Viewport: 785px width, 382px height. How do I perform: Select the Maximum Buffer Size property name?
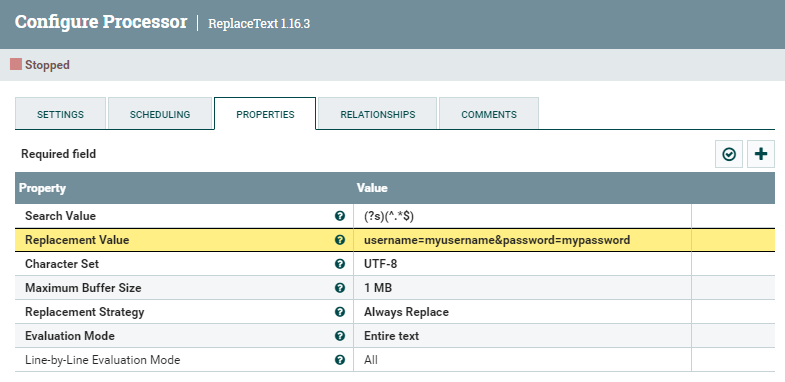coord(83,288)
